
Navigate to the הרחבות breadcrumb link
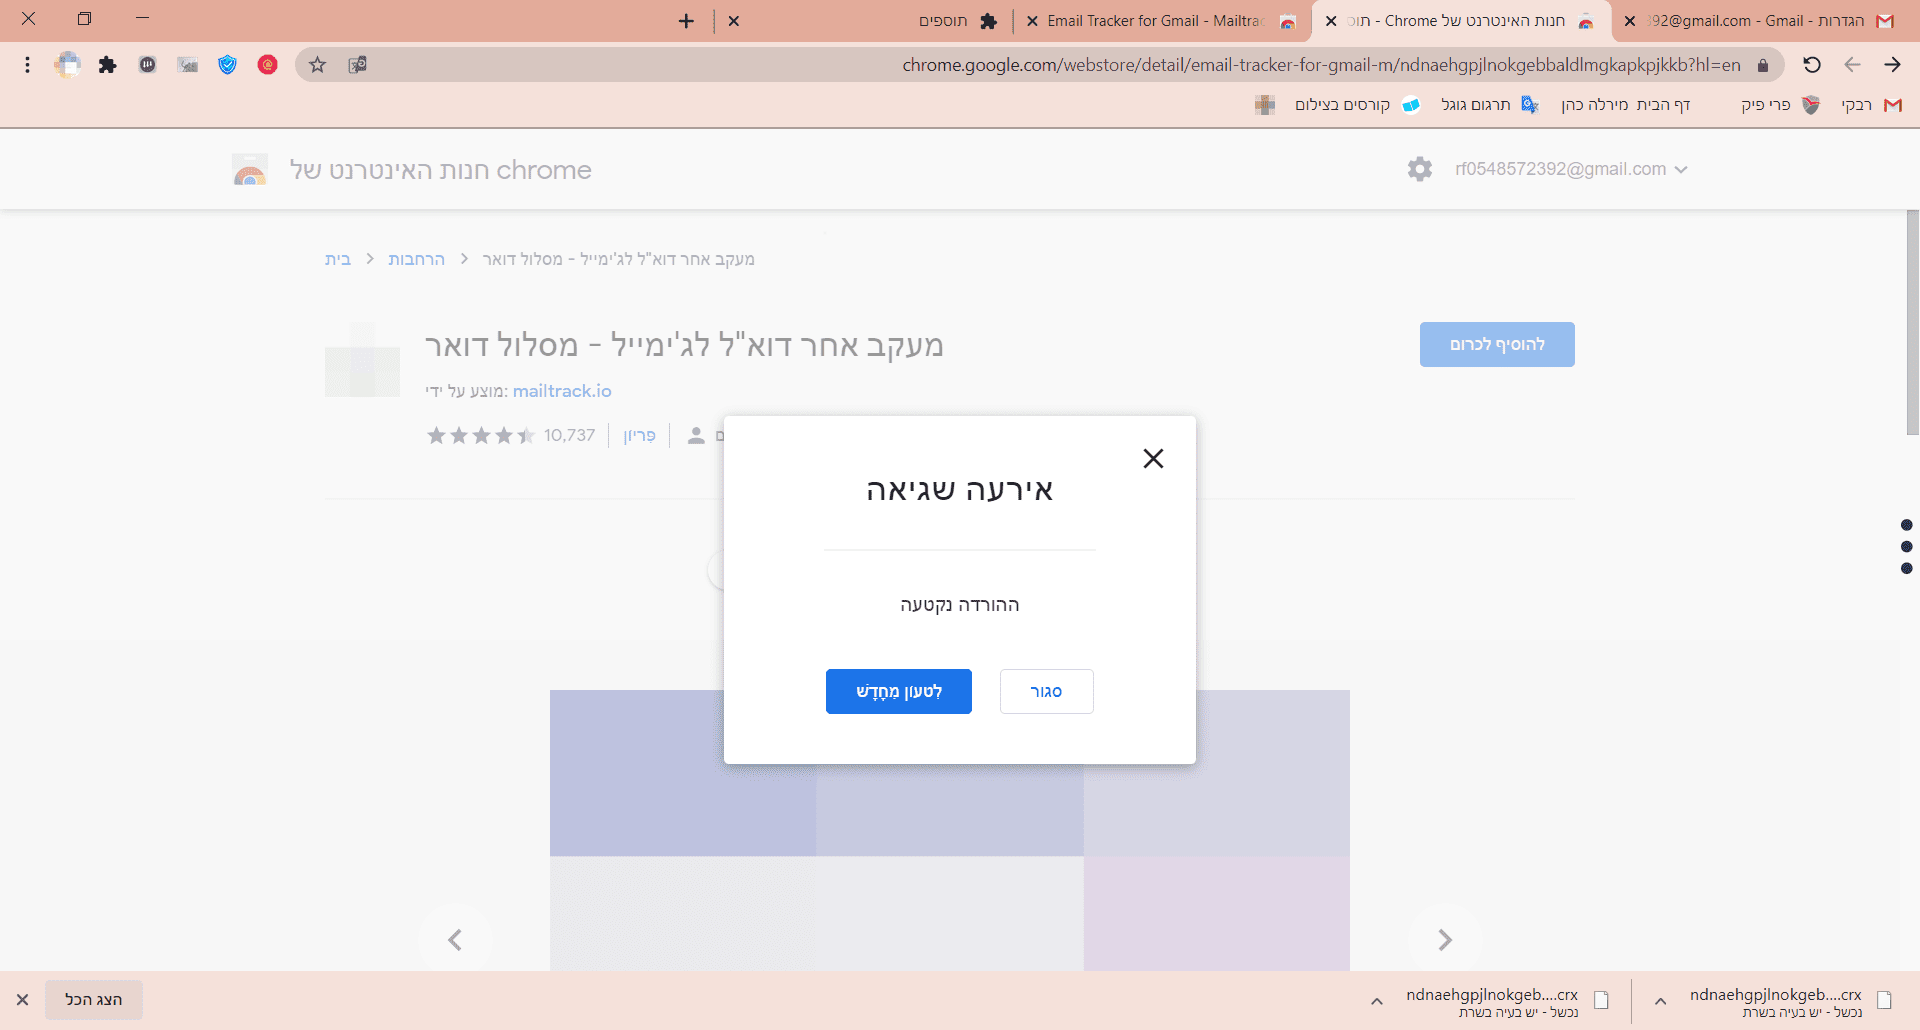coord(417,259)
